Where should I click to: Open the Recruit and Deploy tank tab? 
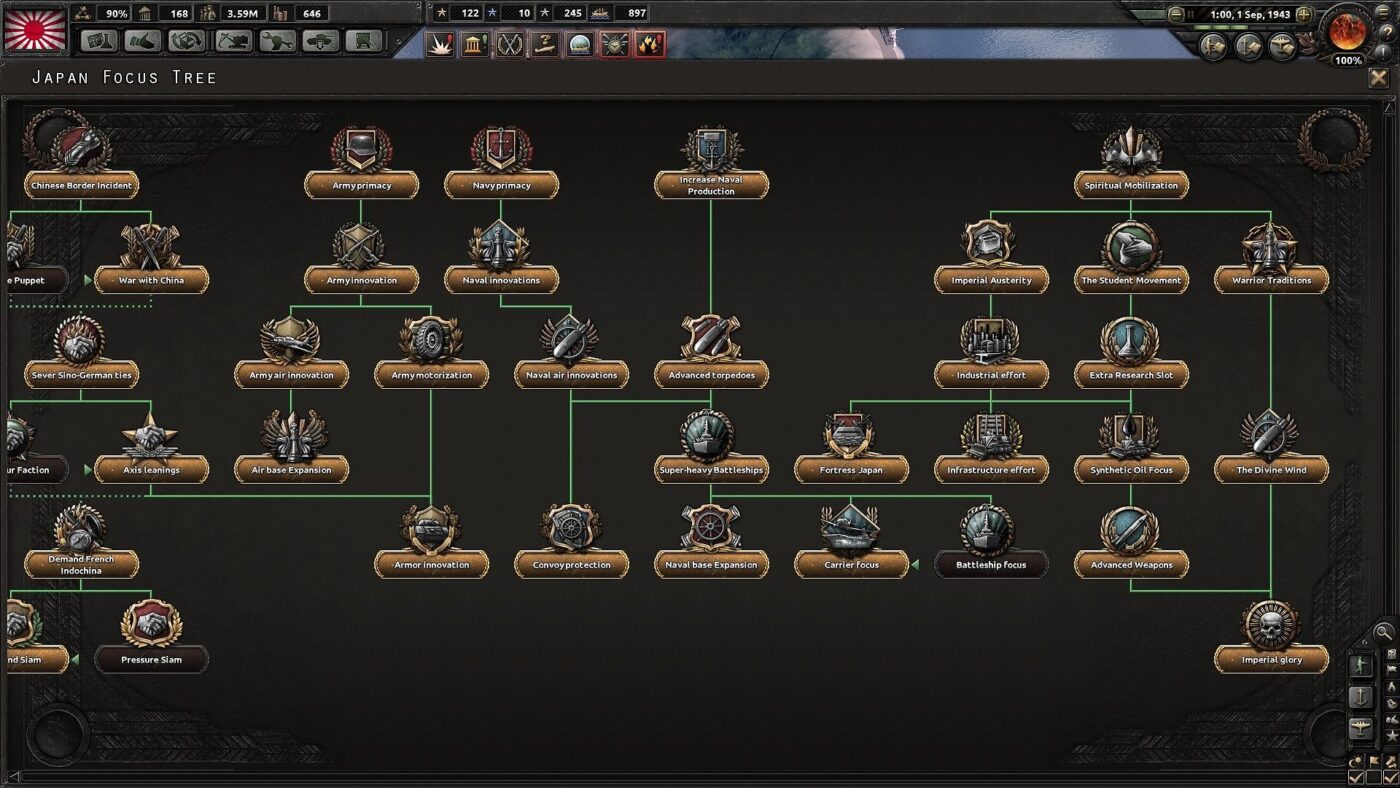click(x=321, y=42)
